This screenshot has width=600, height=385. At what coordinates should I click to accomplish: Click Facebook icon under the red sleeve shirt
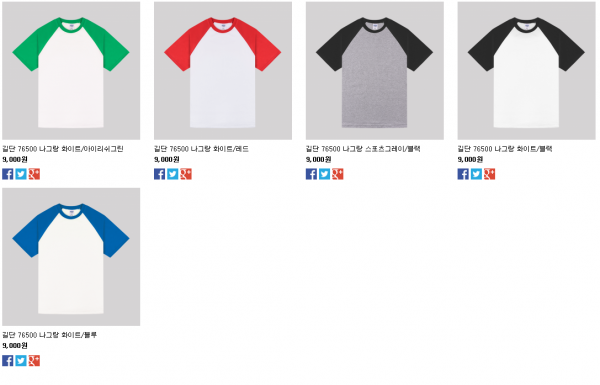(160, 174)
